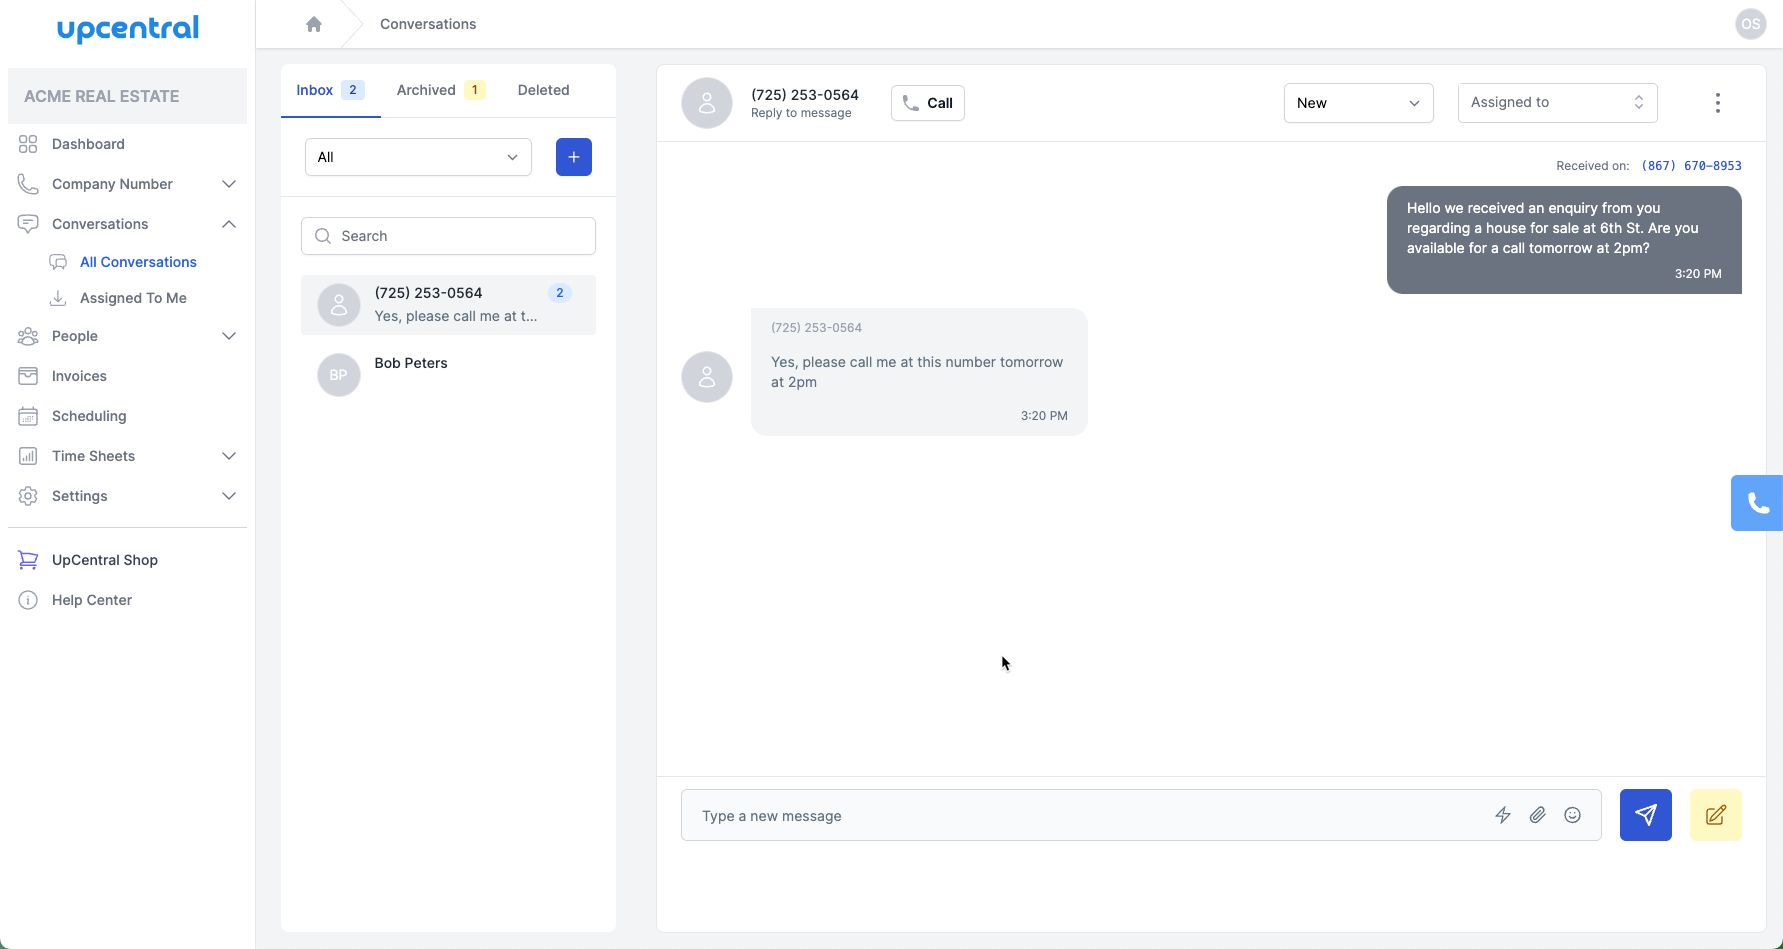Collapse the Conversations section chevron
1783x949 pixels.
229,223
